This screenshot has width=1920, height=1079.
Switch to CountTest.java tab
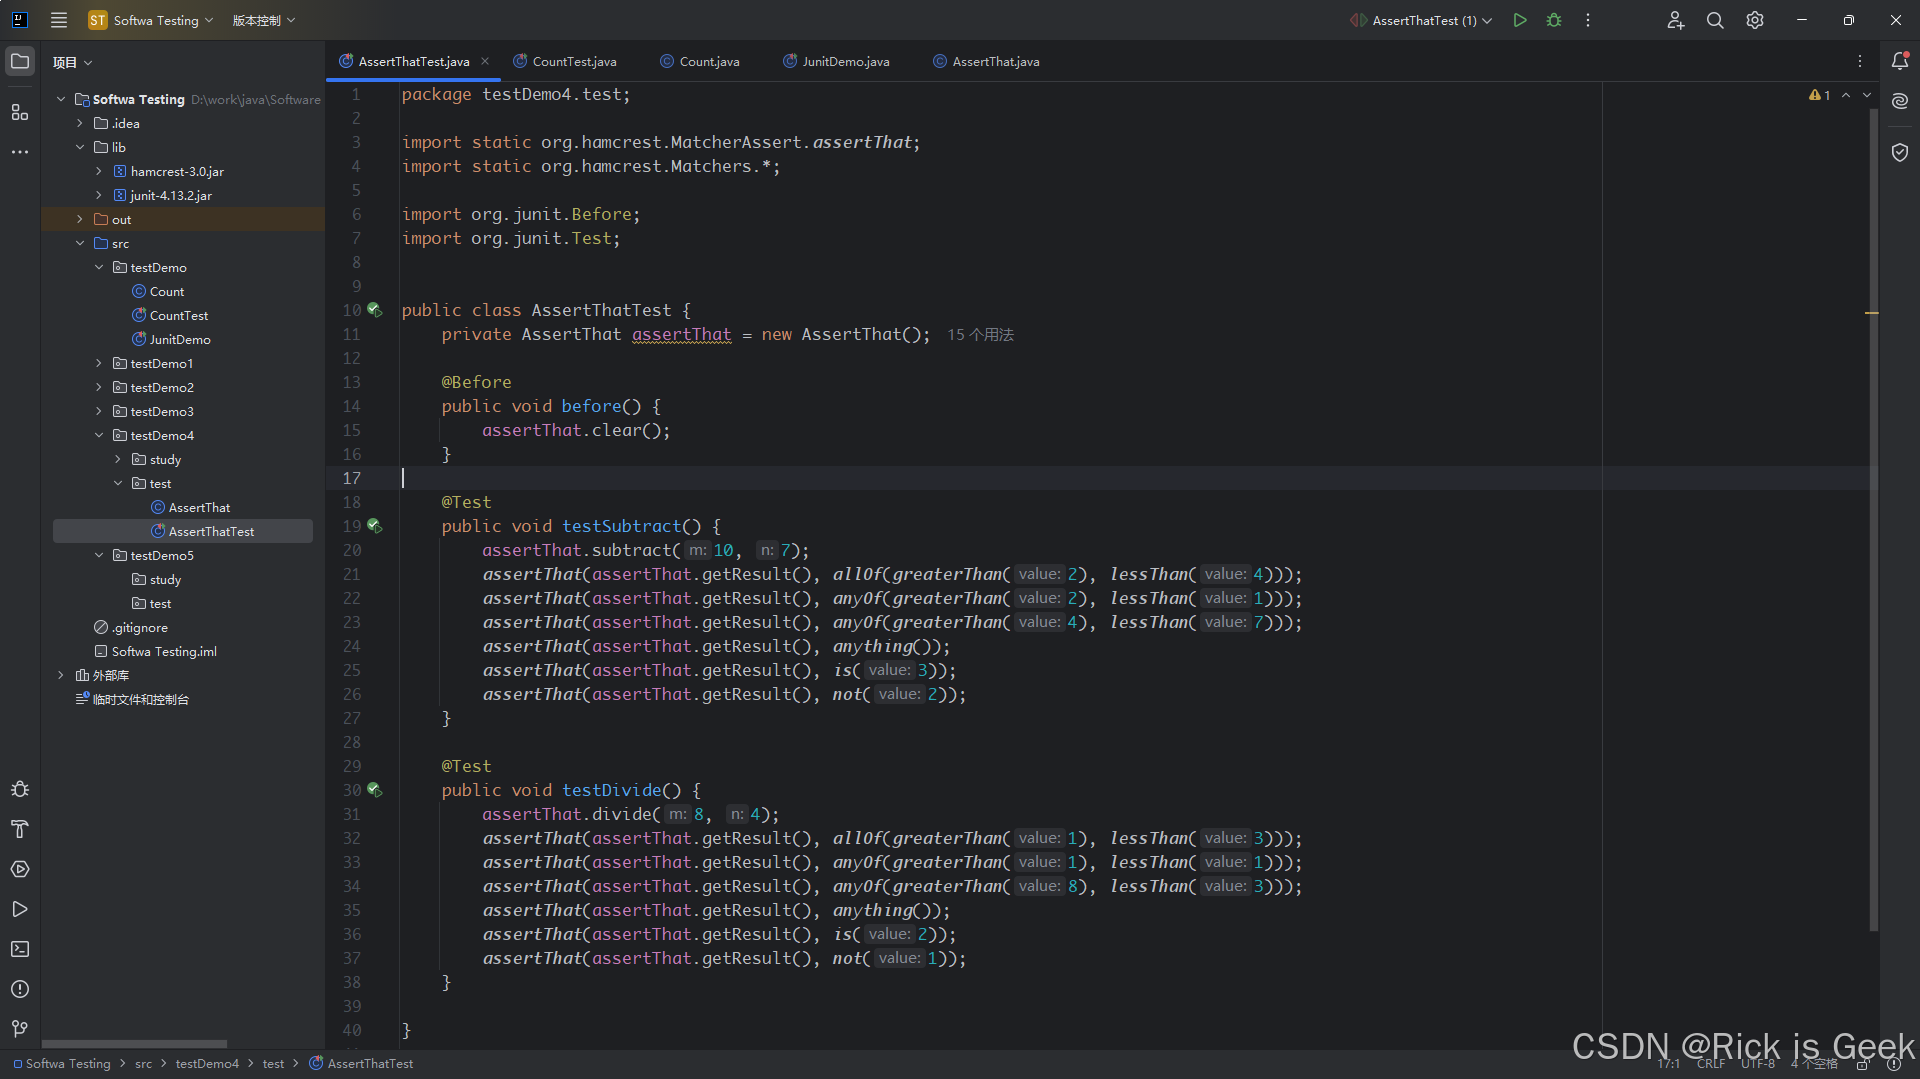pos(565,61)
